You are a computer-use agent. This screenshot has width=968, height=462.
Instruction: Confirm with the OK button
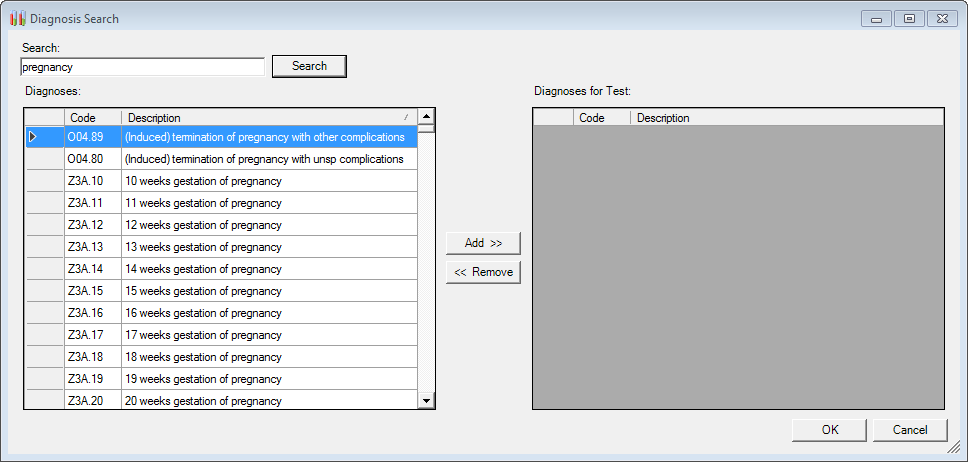pyautogui.click(x=830, y=430)
